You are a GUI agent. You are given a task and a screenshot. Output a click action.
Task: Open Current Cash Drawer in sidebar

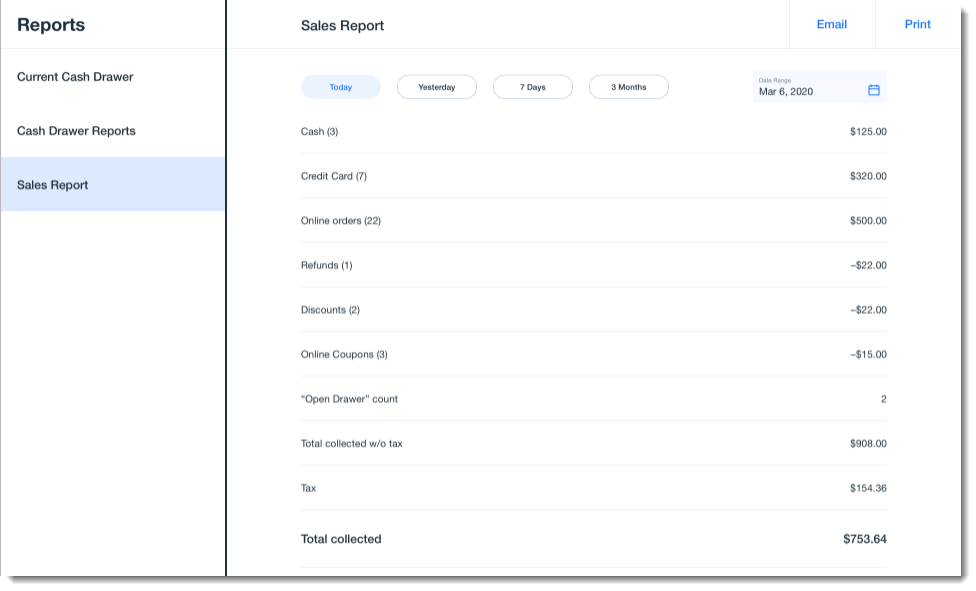[75, 77]
